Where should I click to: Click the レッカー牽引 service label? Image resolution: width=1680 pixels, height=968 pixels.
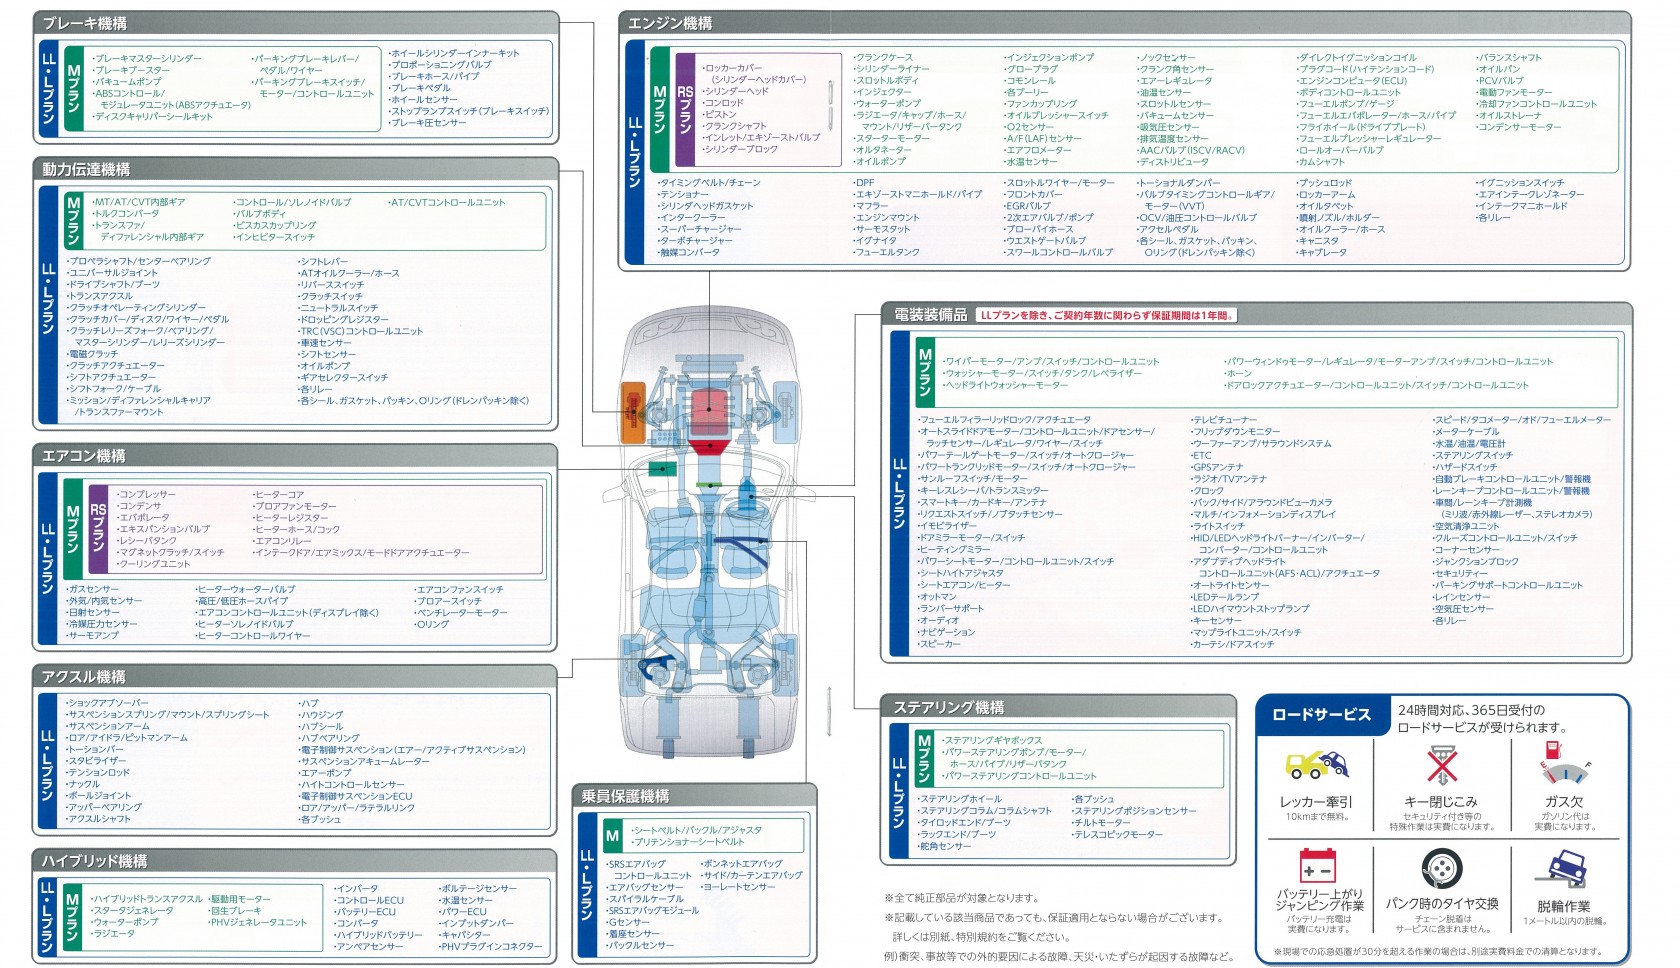(x=1316, y=802)
